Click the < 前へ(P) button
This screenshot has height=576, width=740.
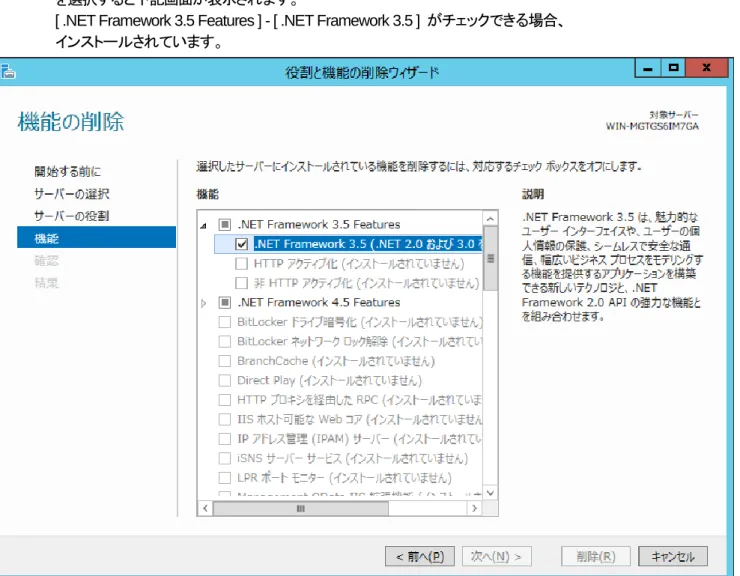coord(420,556)
